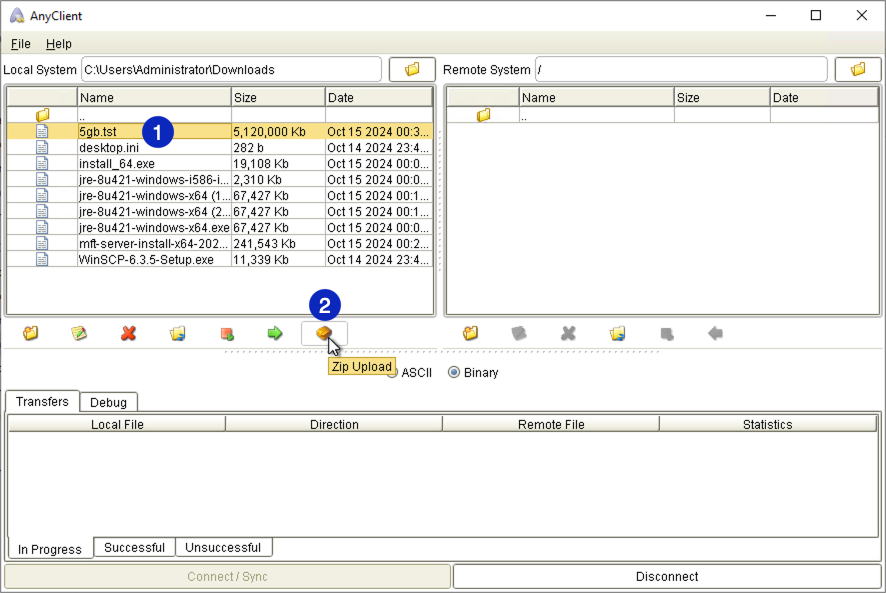Click the green upload arrow icon

[275, 333]
